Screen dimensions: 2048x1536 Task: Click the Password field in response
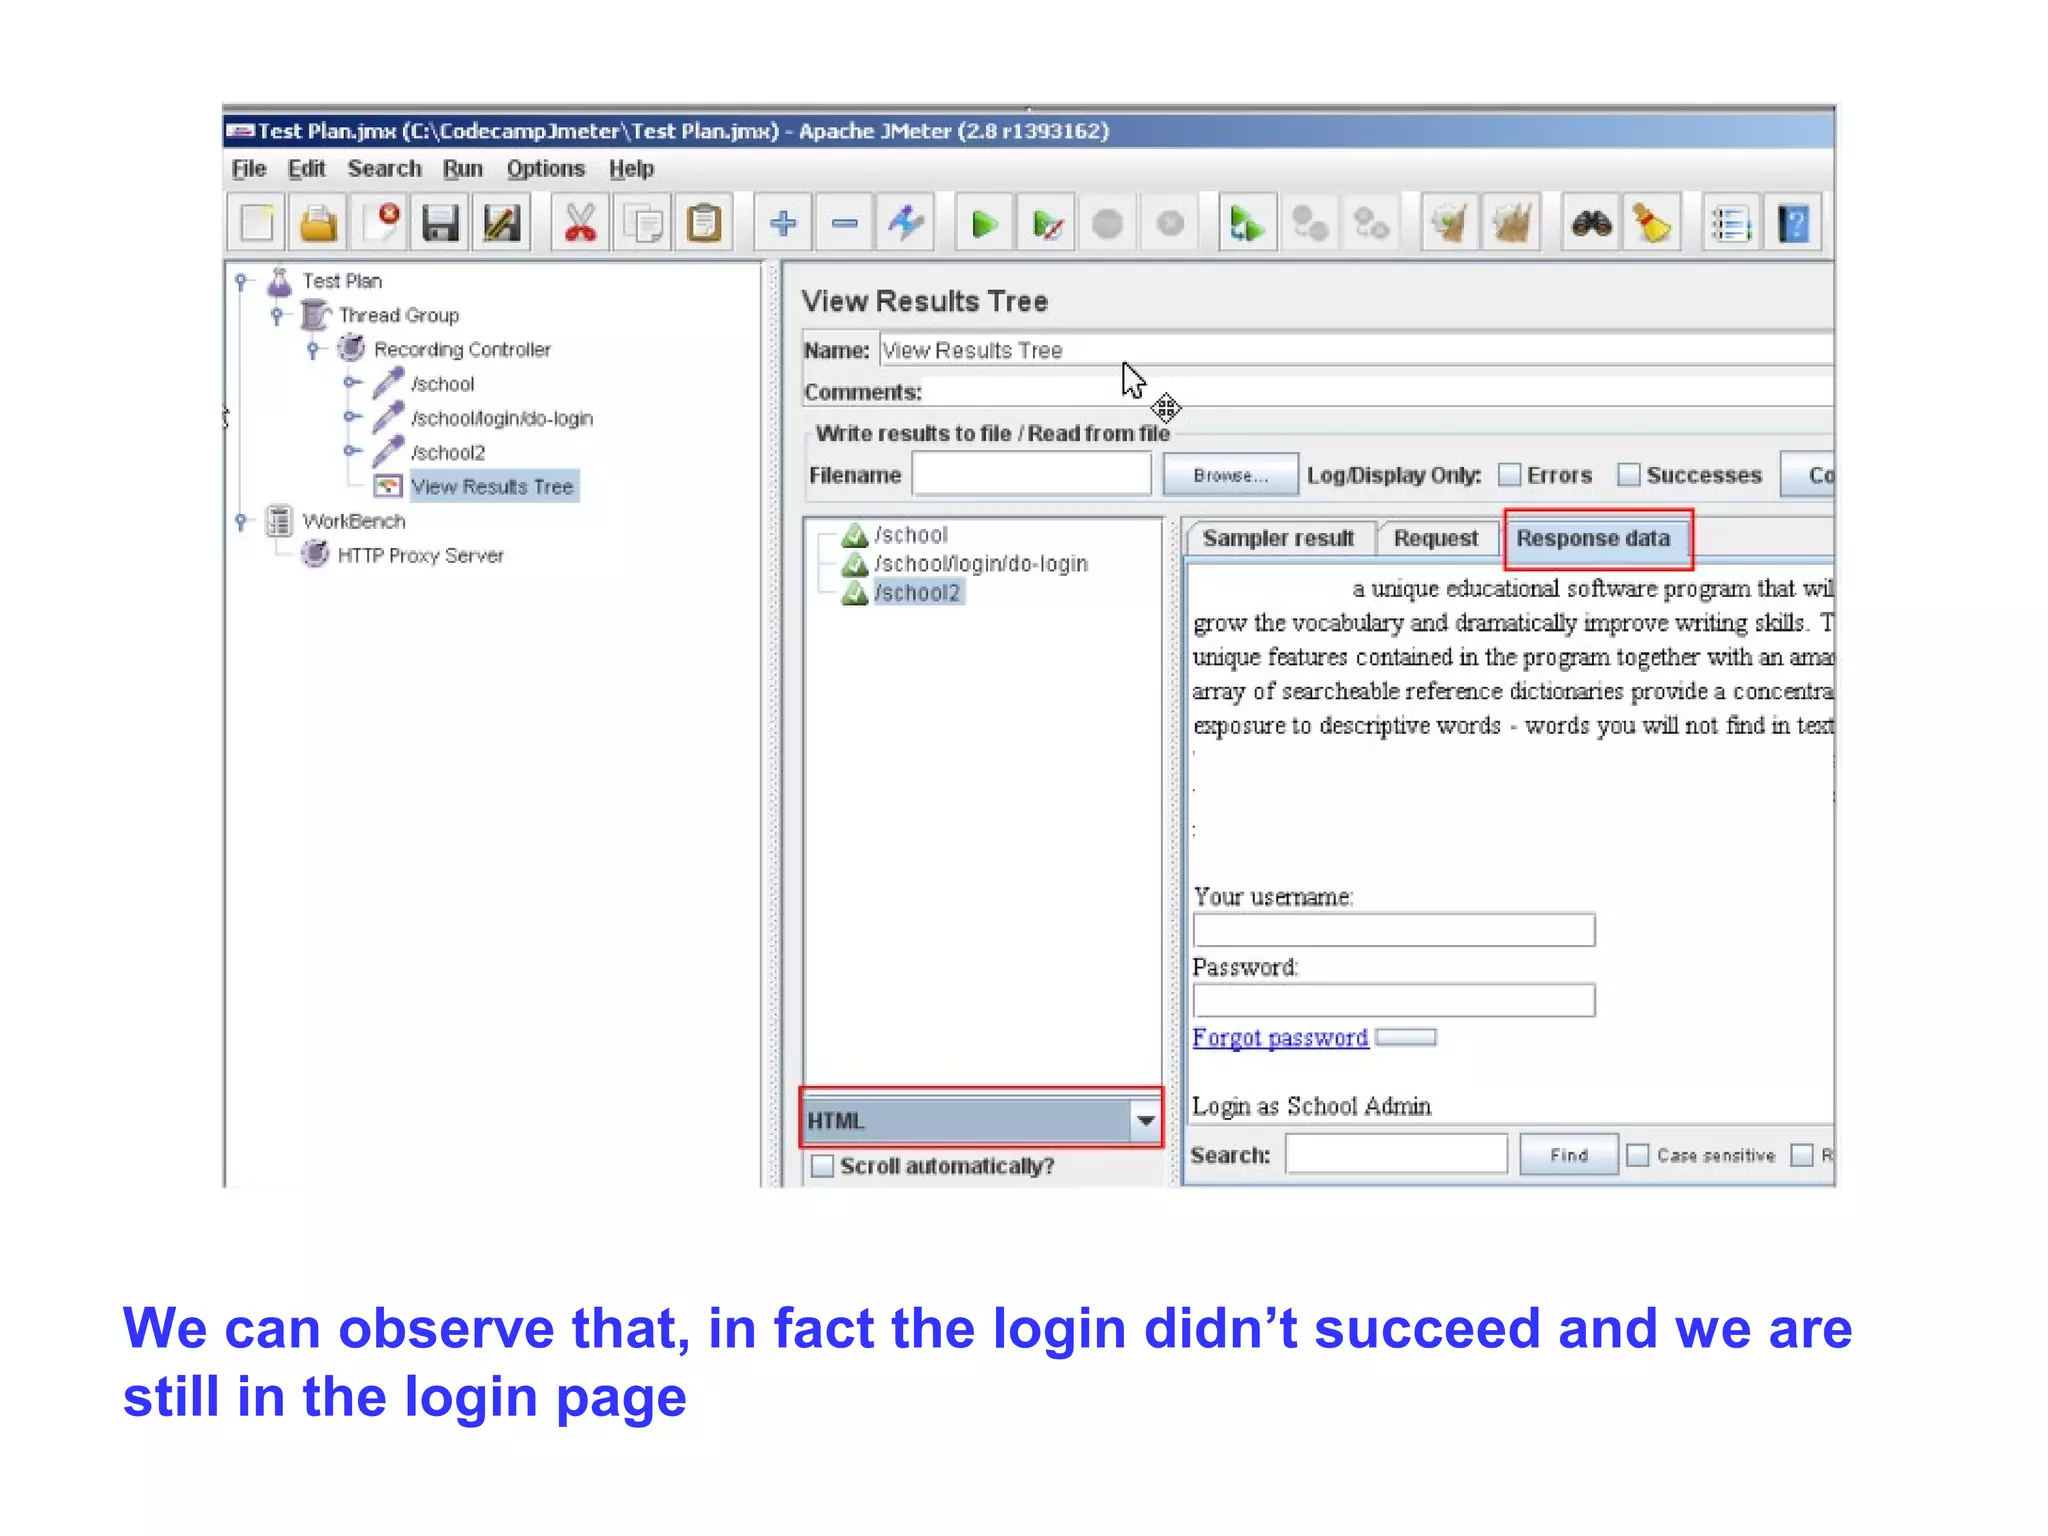[1394, 1000]
